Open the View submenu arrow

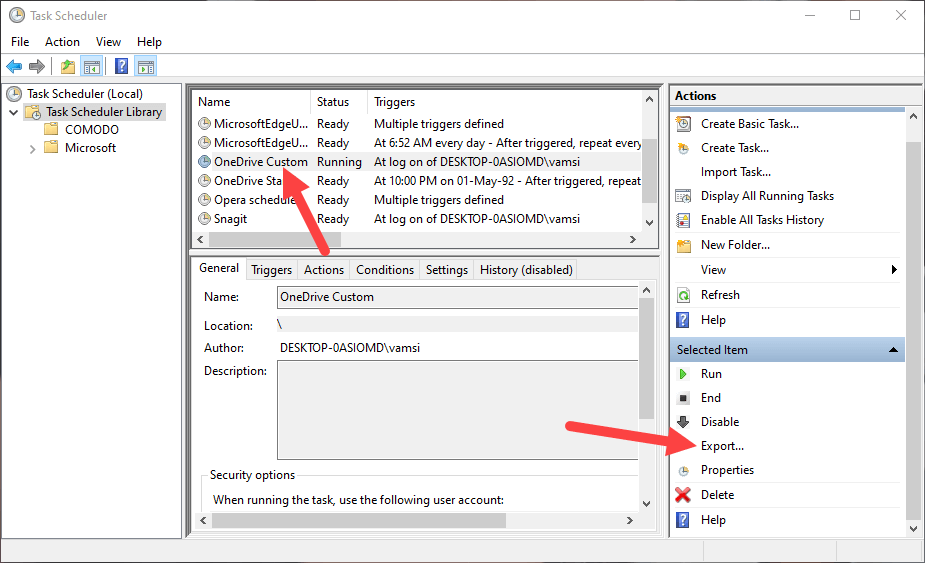[x=894, y=270]
